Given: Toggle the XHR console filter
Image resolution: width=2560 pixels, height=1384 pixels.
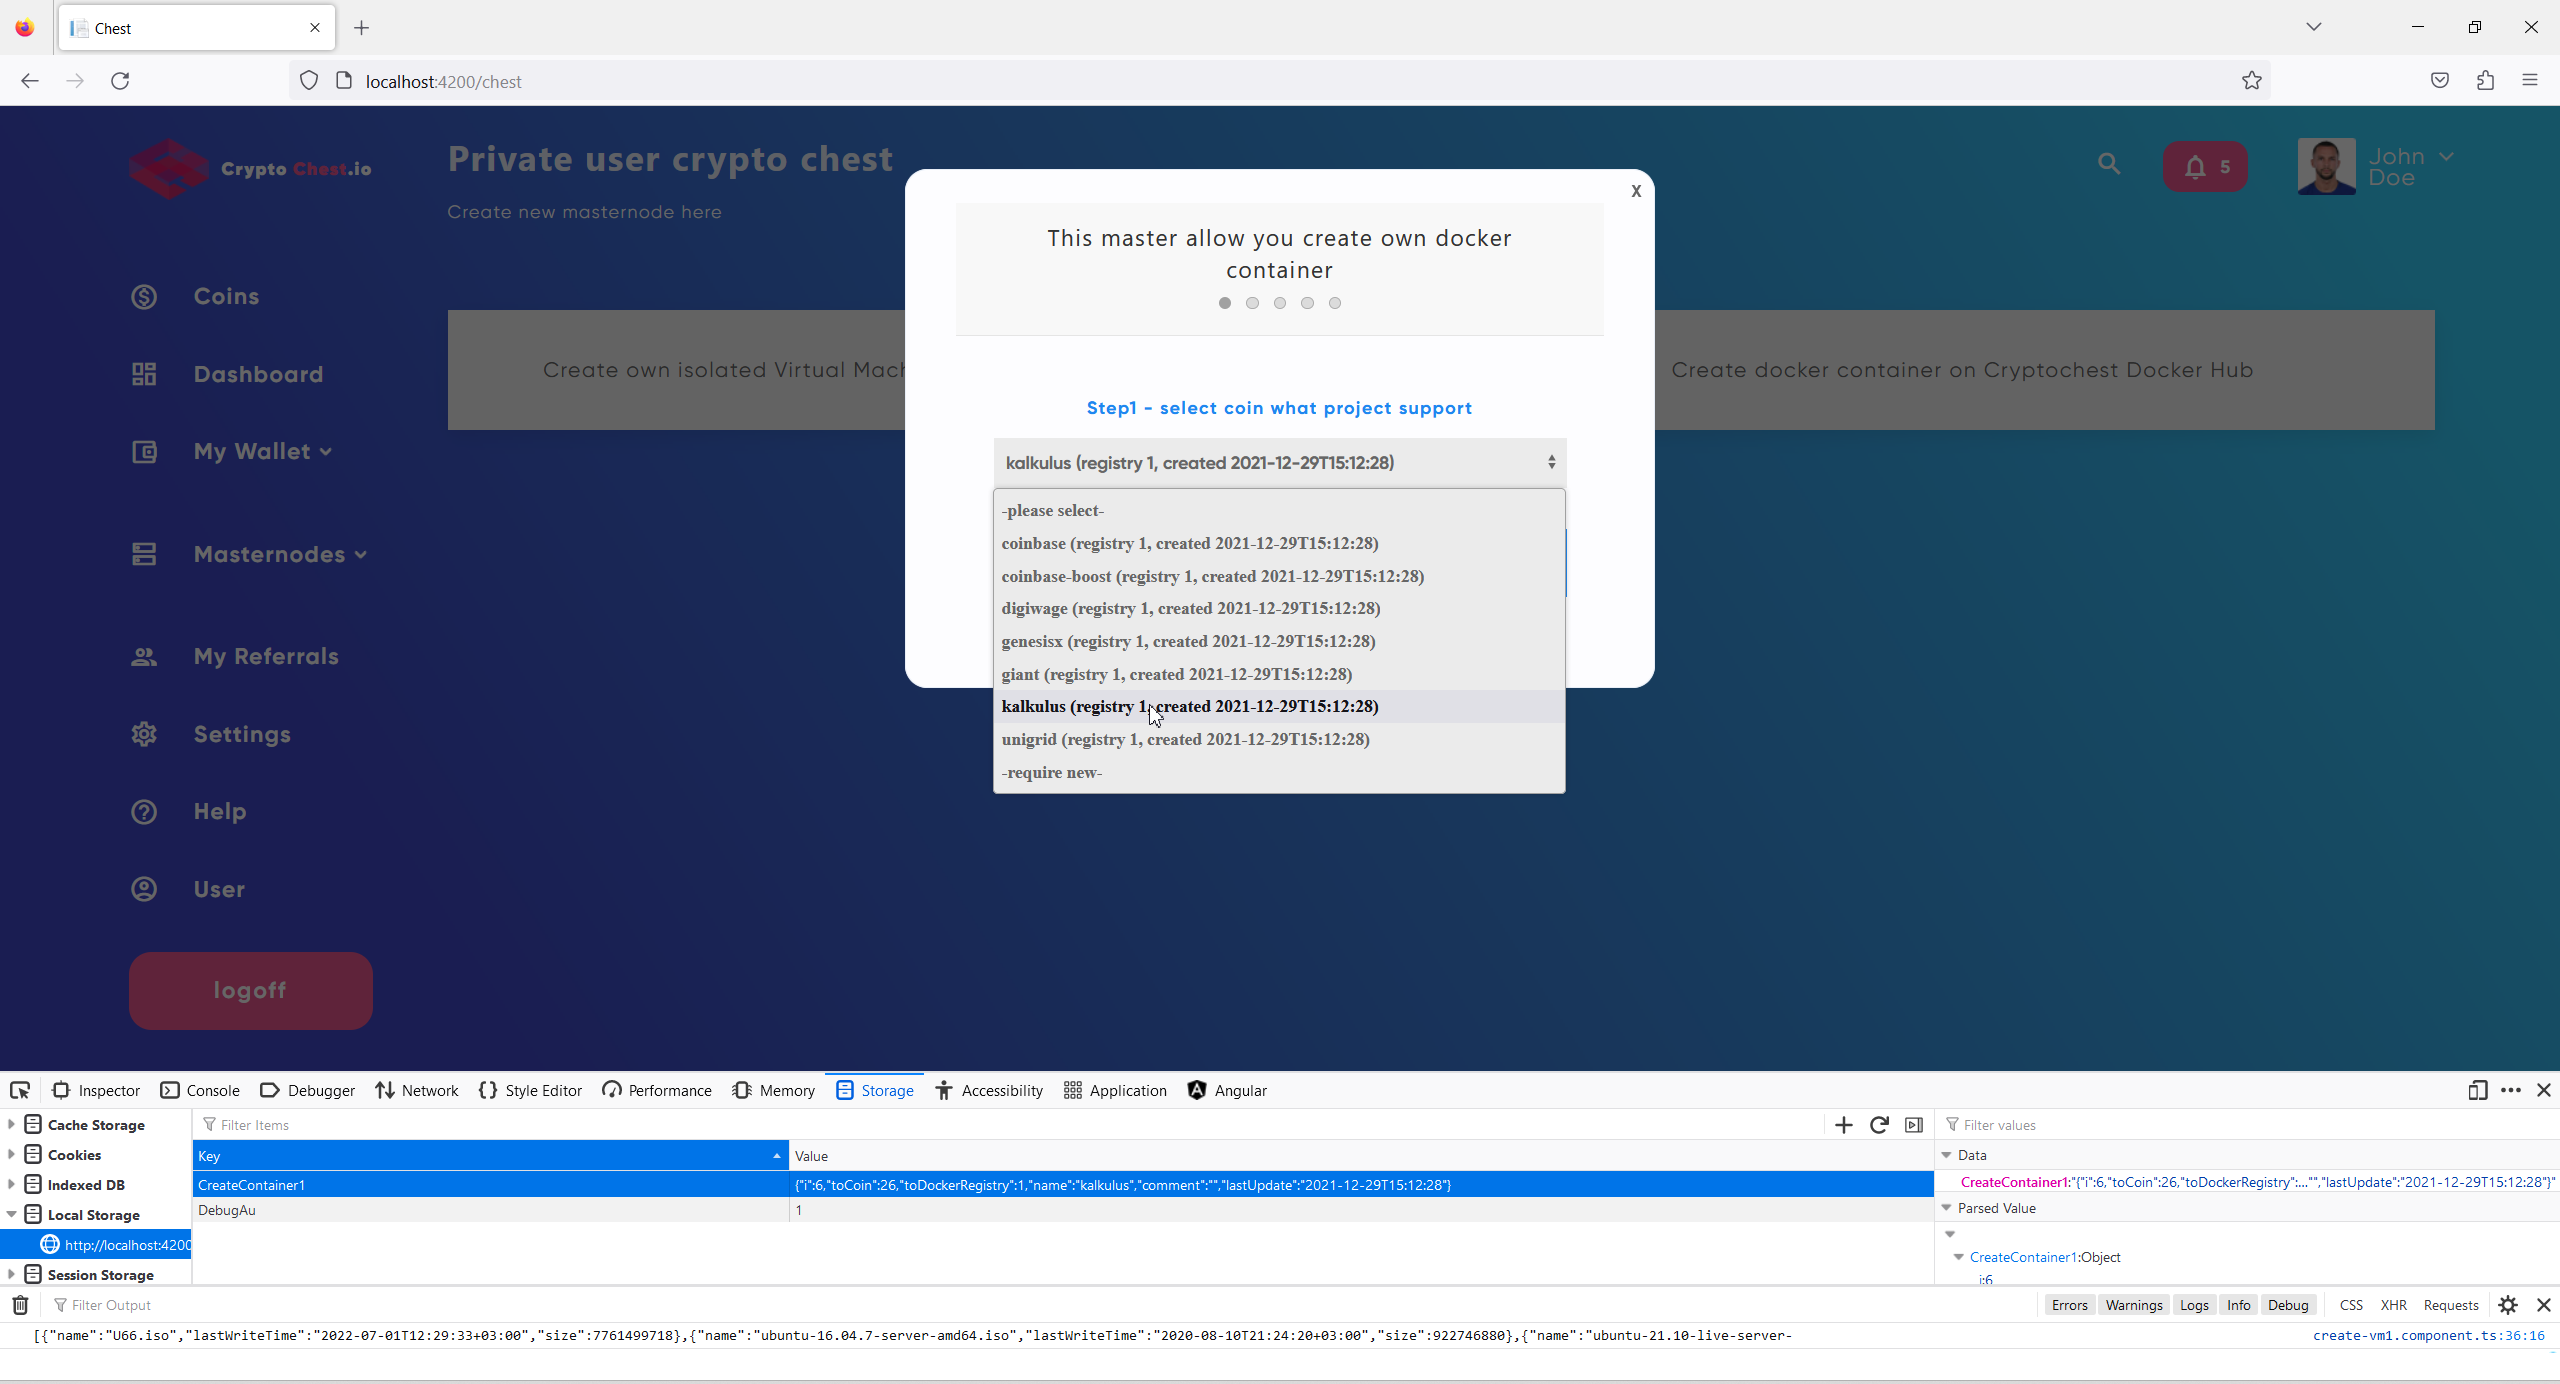Looking at the screenshot, I should pos(2393,1305).
